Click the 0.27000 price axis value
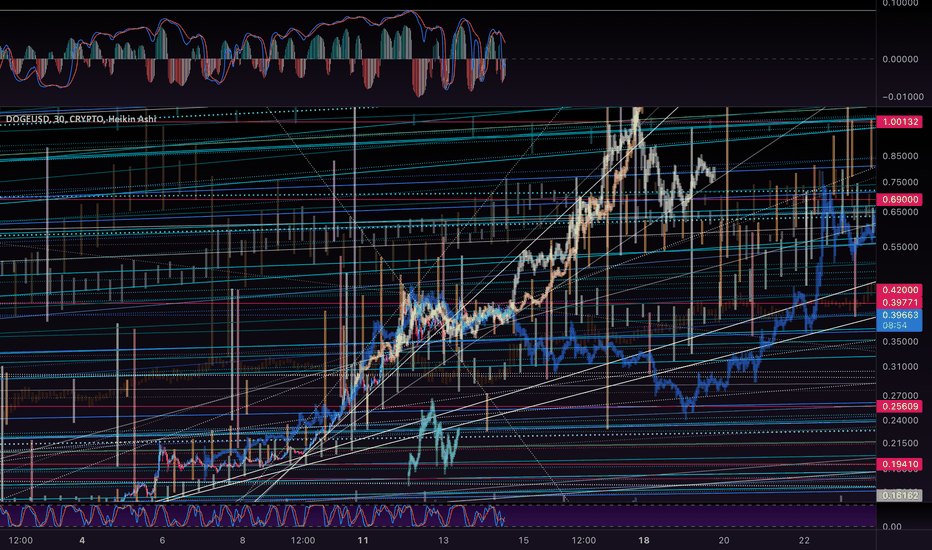 click(x=900, y=395)
